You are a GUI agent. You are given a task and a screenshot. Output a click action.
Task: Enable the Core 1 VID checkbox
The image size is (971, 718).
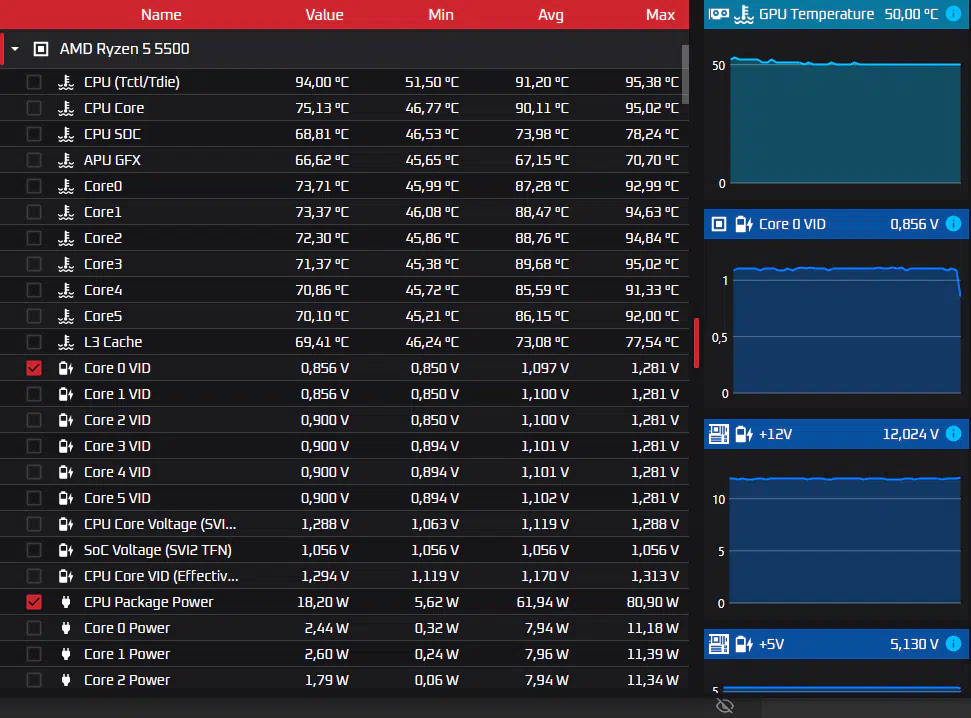(x=34, y=394)
